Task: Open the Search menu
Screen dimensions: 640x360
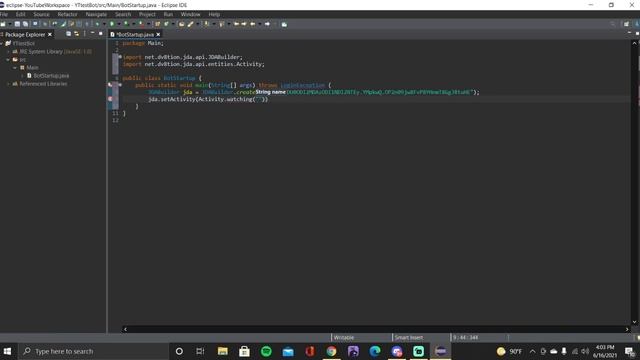Action: (123, 14)
